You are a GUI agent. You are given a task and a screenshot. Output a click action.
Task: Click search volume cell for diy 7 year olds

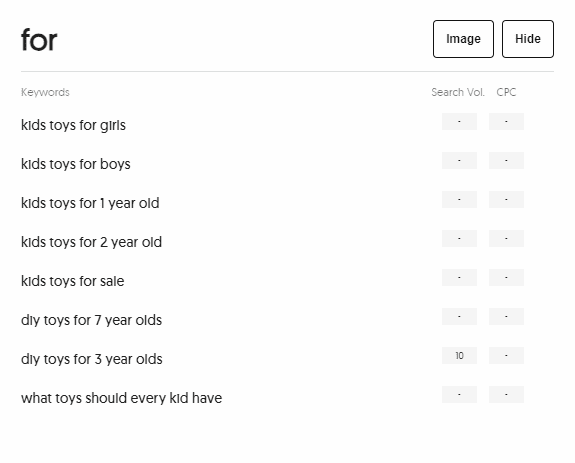tap(459, 317)
